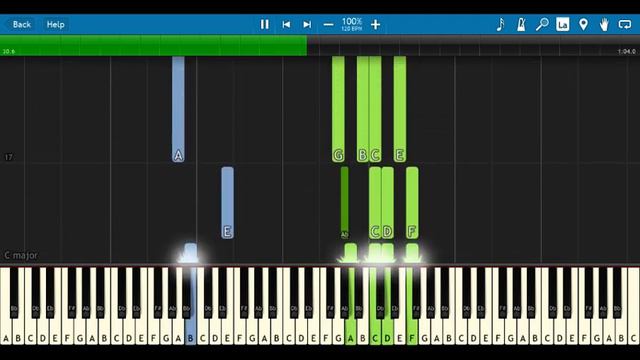Pause the song playback

(x=264, y=24)
